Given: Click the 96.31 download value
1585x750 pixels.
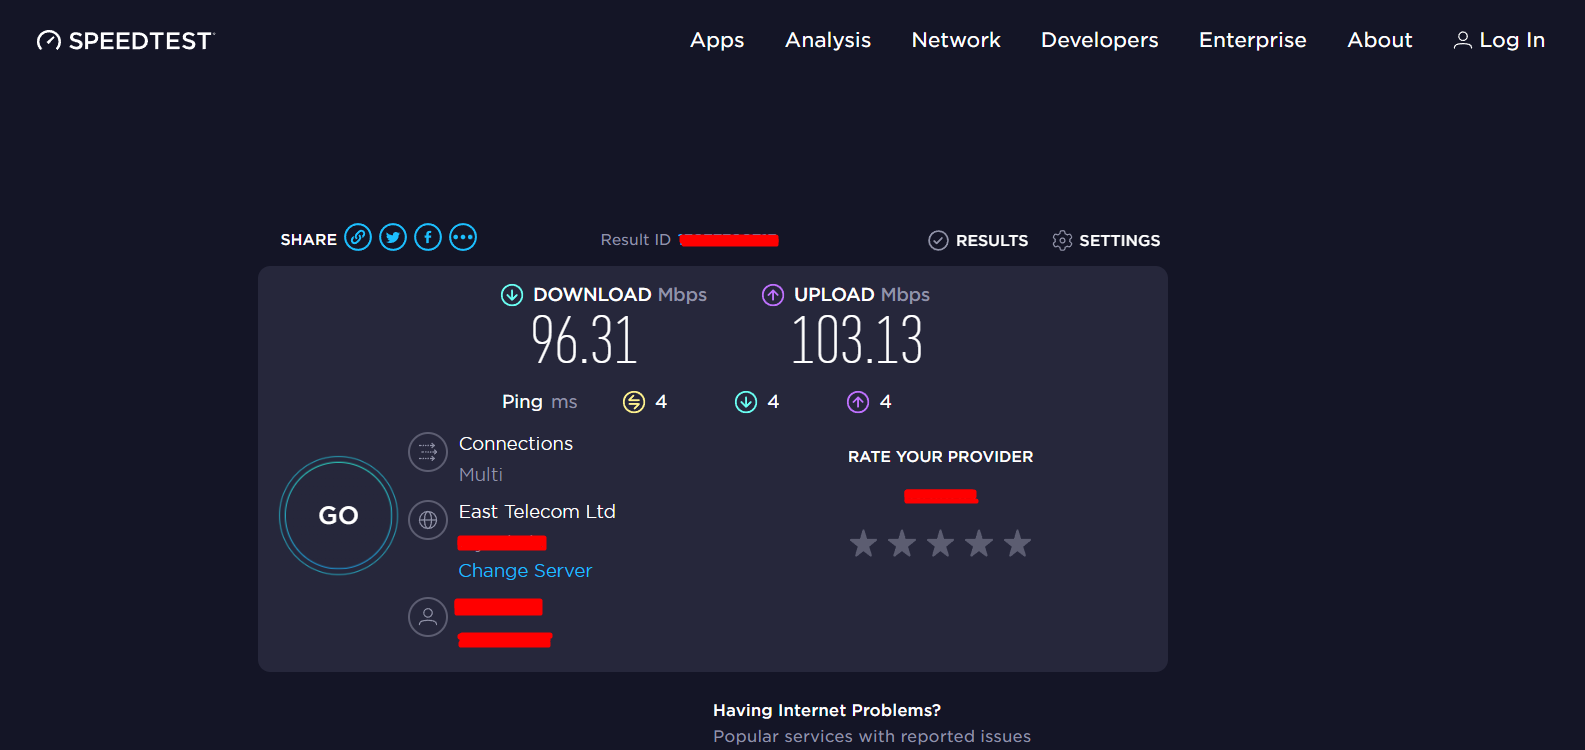Looking at the screenshot, I should coord(584,340).
